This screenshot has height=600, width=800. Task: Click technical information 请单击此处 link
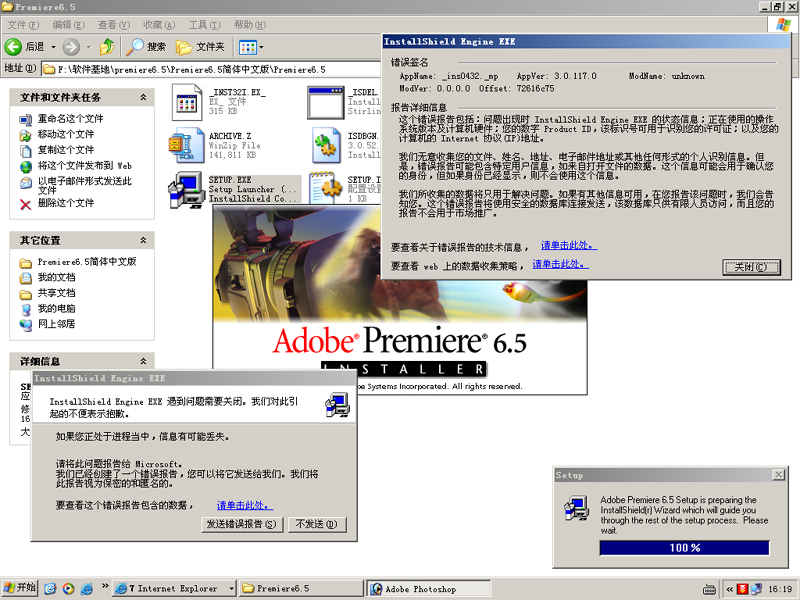pos(569,245)
